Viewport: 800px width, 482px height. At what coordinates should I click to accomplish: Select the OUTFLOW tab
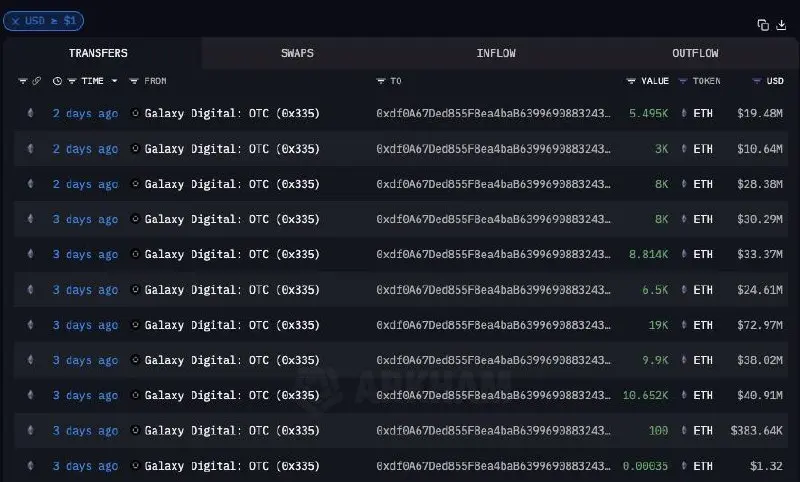click(695, 53)
